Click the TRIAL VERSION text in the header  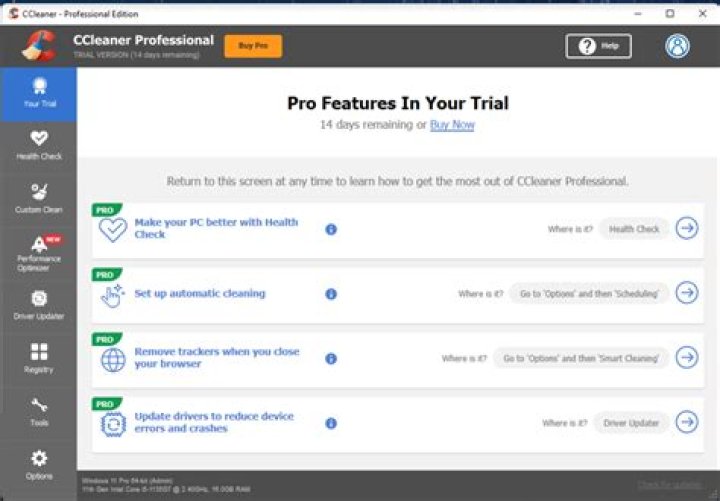tap(136, 55)
